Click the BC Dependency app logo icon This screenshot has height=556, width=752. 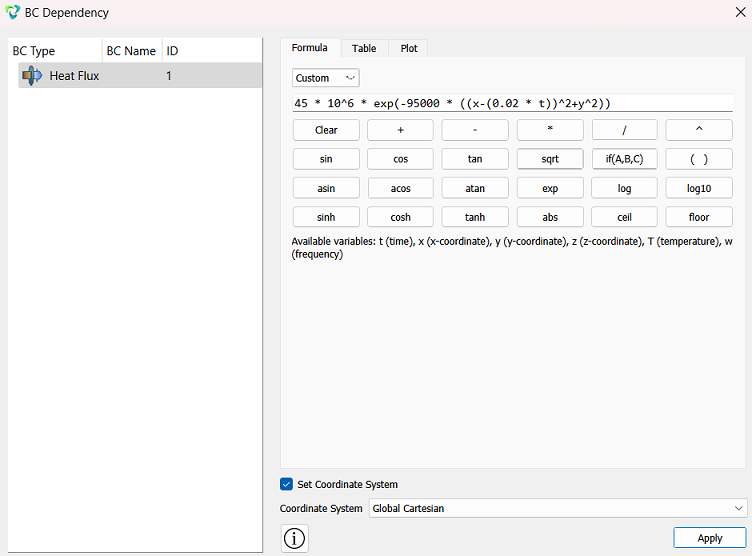(12, 12)
